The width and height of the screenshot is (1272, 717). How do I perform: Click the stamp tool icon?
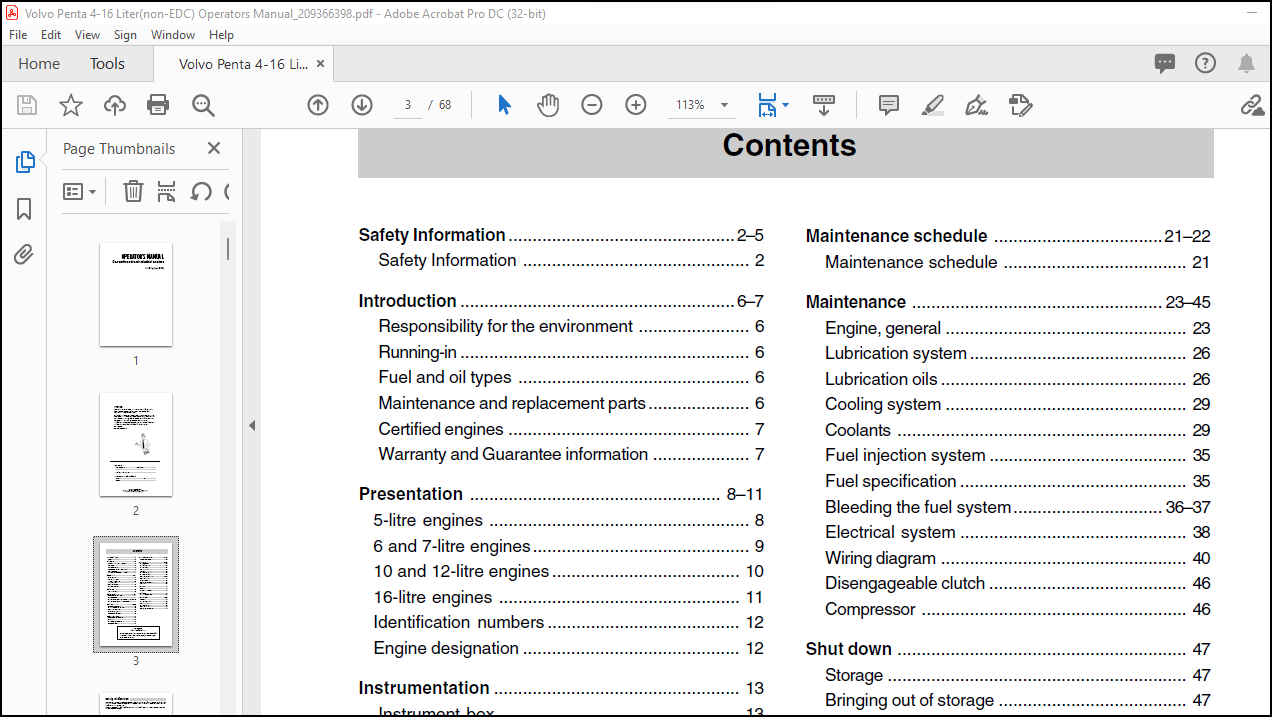[x=1020, y=105]
